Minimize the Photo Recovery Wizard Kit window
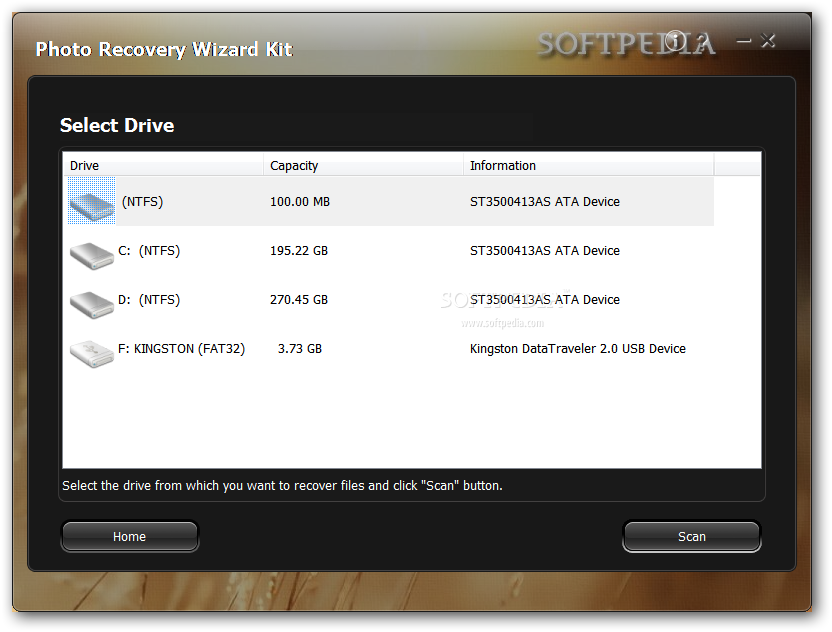Viewport: 832px width, 632px height. point(744,40)
